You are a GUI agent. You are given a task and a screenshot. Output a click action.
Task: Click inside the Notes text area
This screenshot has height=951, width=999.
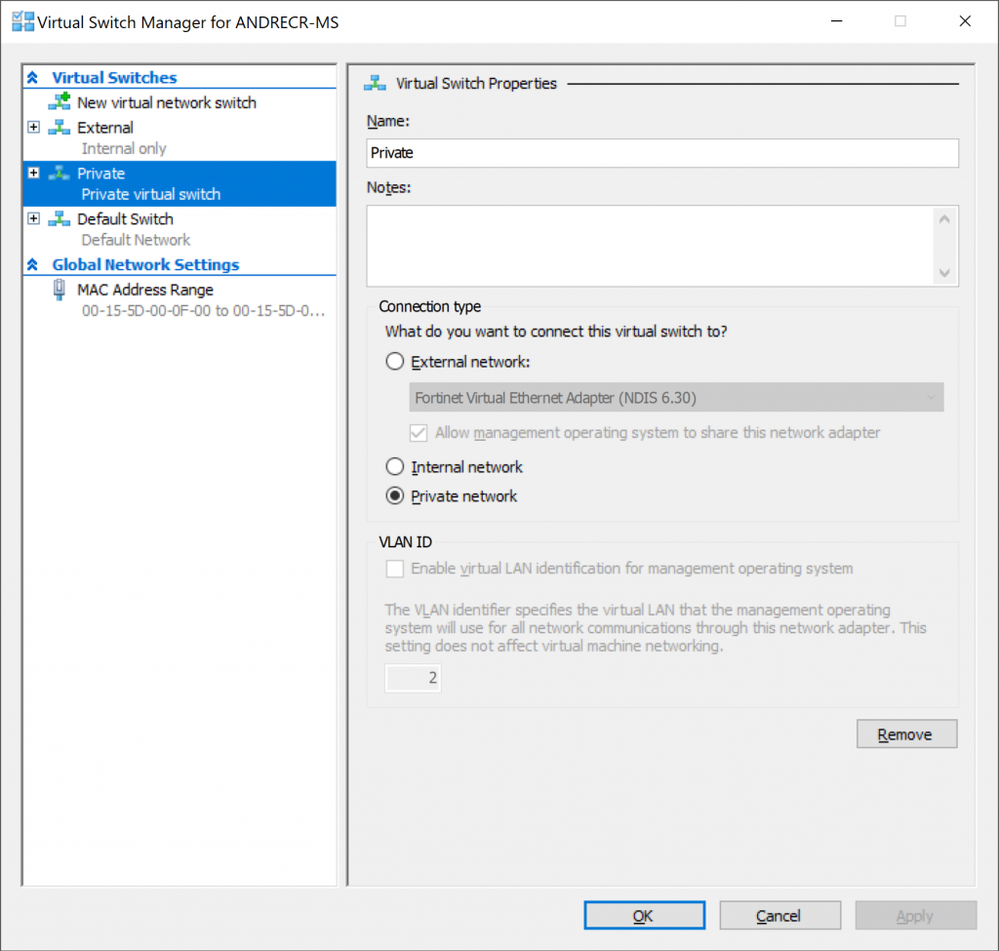point(650,246)
